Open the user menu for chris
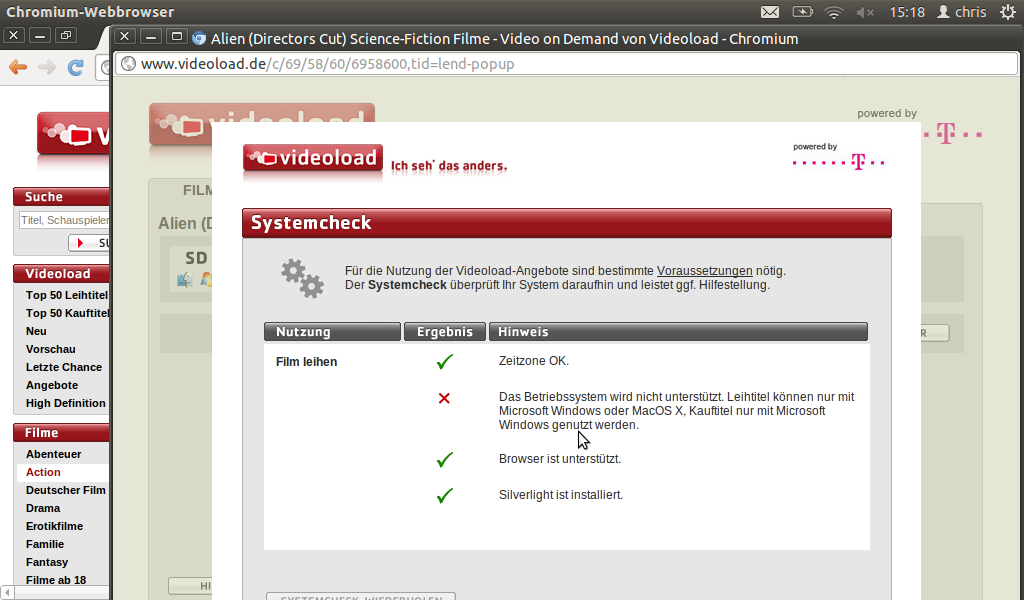 (x=961, y=12)
